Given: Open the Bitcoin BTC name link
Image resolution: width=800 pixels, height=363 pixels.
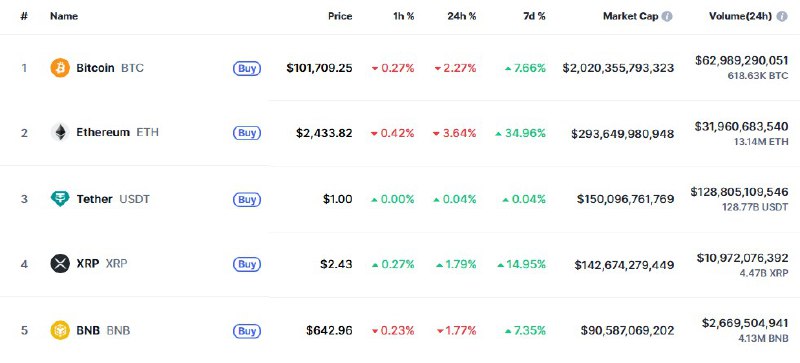Looking at the screenshot, I should 110,68.
